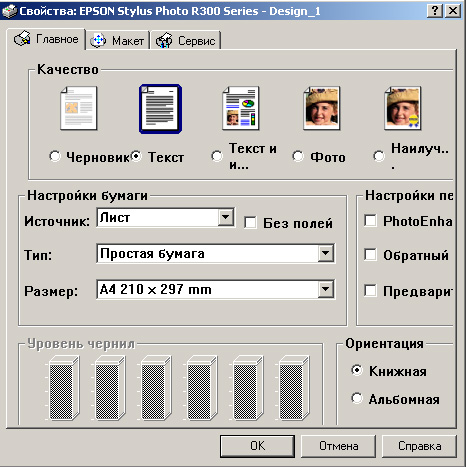The width and height of the screenshot is (466, 467).
Task: Open the Размер paper size dropdown arrow
Action: click(326, 289)
